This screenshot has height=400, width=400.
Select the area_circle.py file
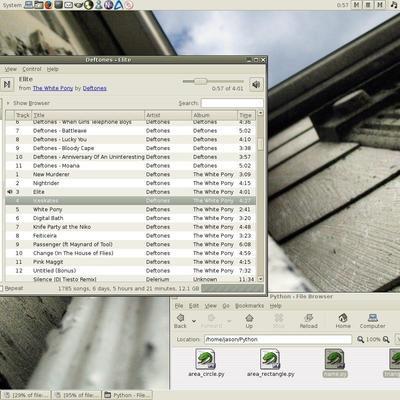click(206, 363)
